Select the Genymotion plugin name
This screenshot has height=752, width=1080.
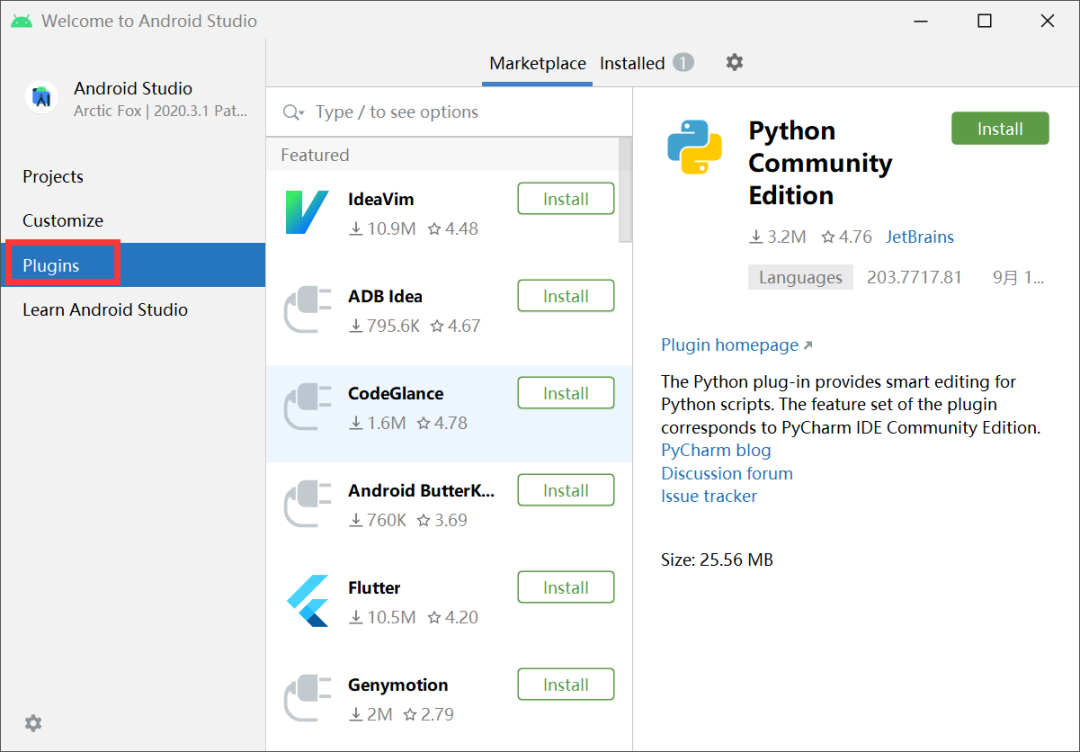point(398,685)
